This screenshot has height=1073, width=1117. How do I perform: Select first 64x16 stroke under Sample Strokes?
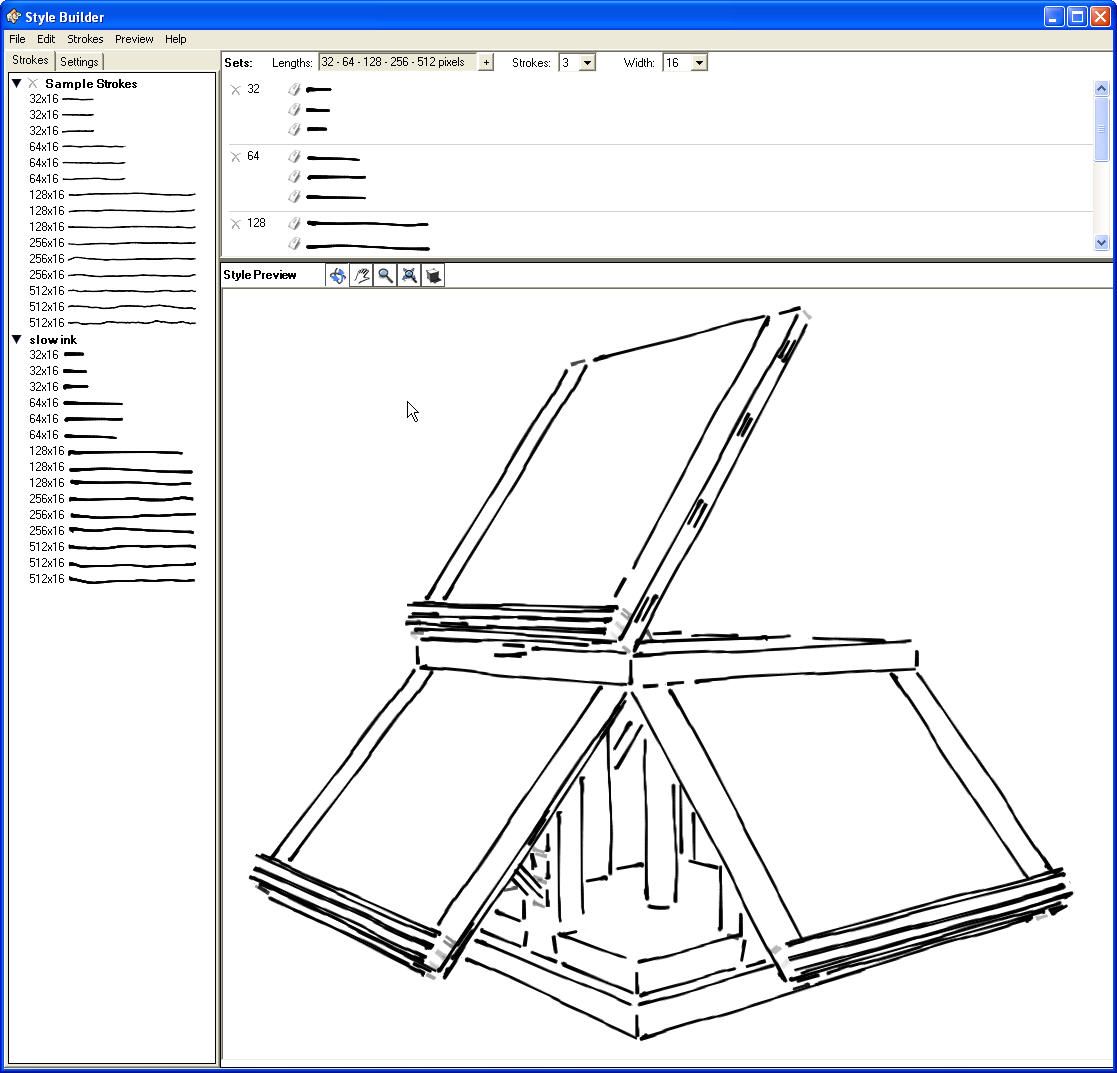tap(77, 147)
